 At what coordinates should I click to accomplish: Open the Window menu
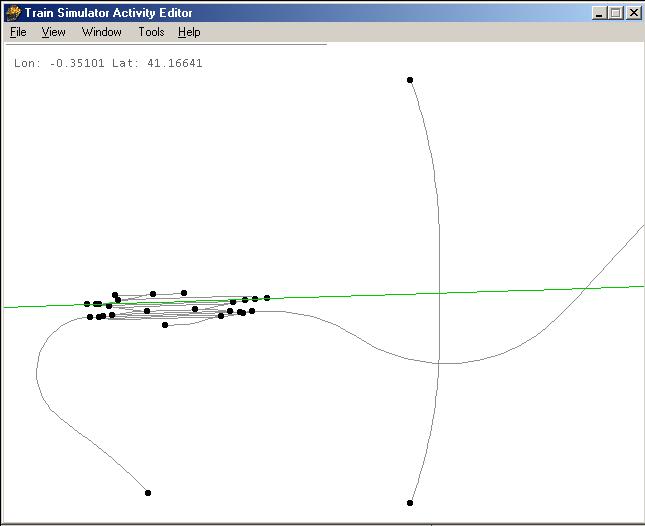(101, 32)
